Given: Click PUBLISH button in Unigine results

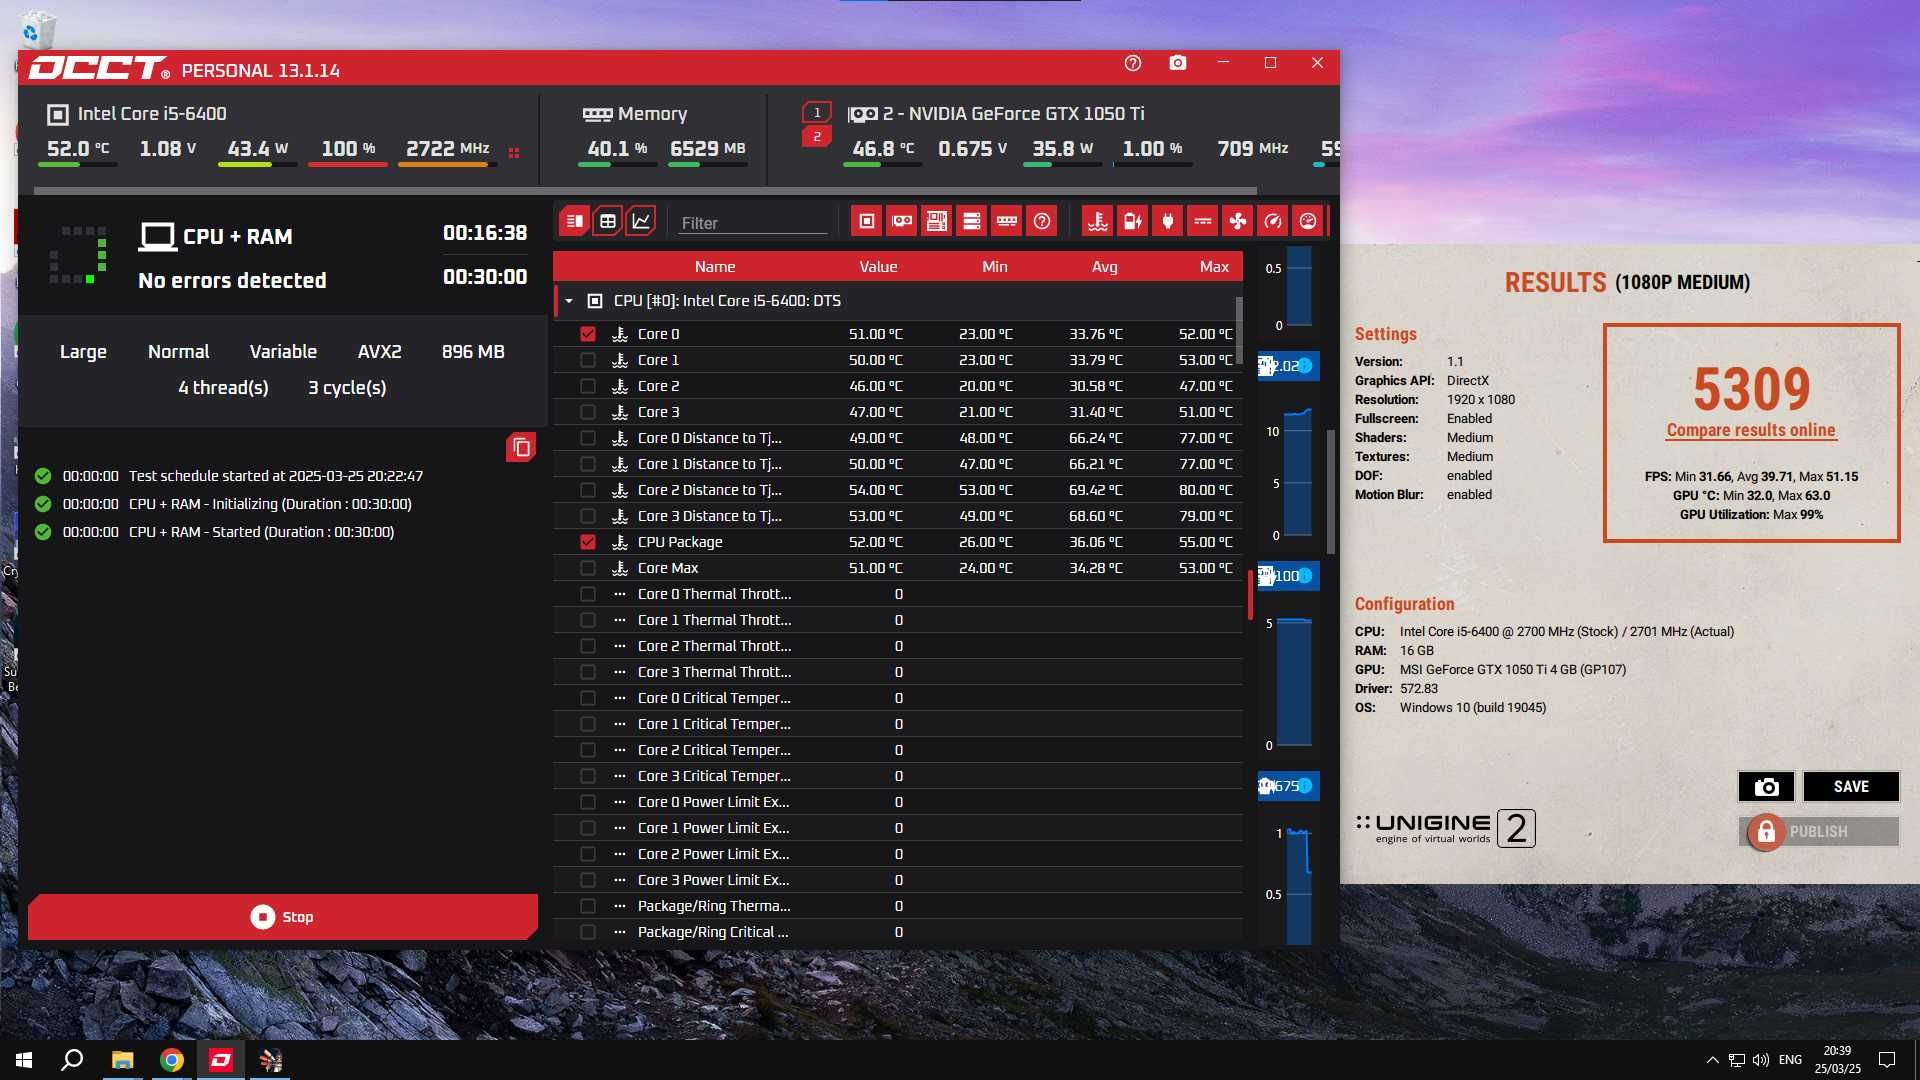Looking at the screenshot, I should click(x=1819, y=832).
